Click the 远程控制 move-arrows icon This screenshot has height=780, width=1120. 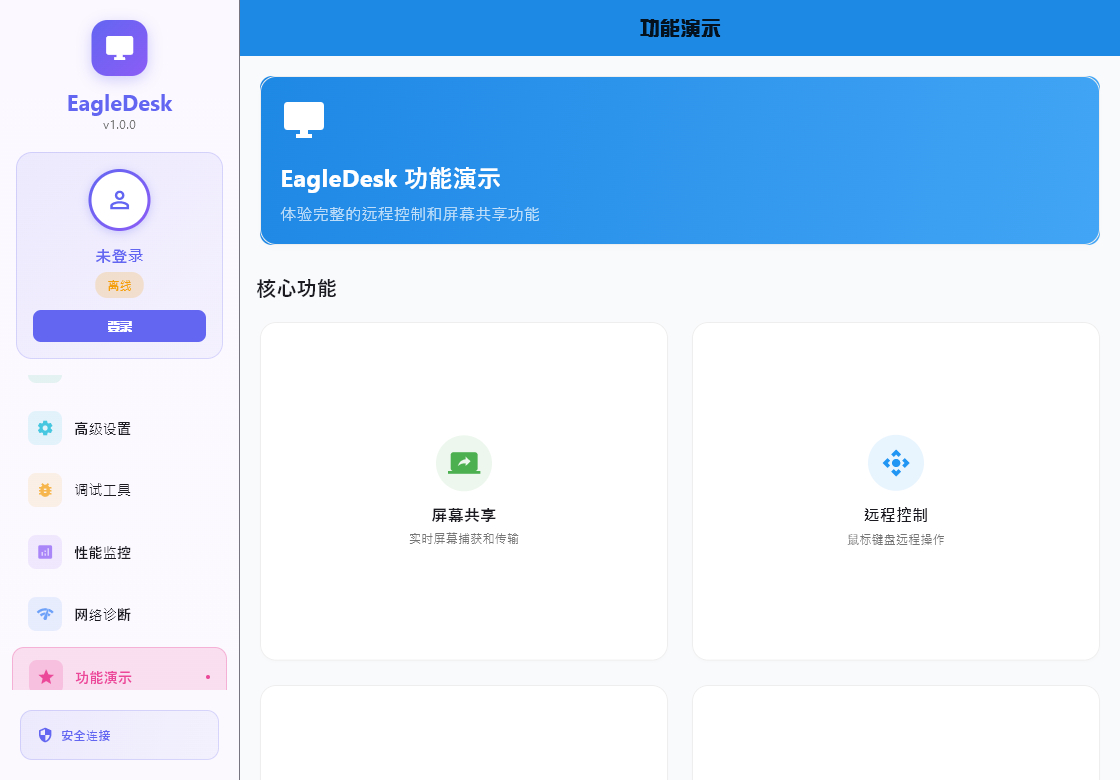(x=895, y=462)
